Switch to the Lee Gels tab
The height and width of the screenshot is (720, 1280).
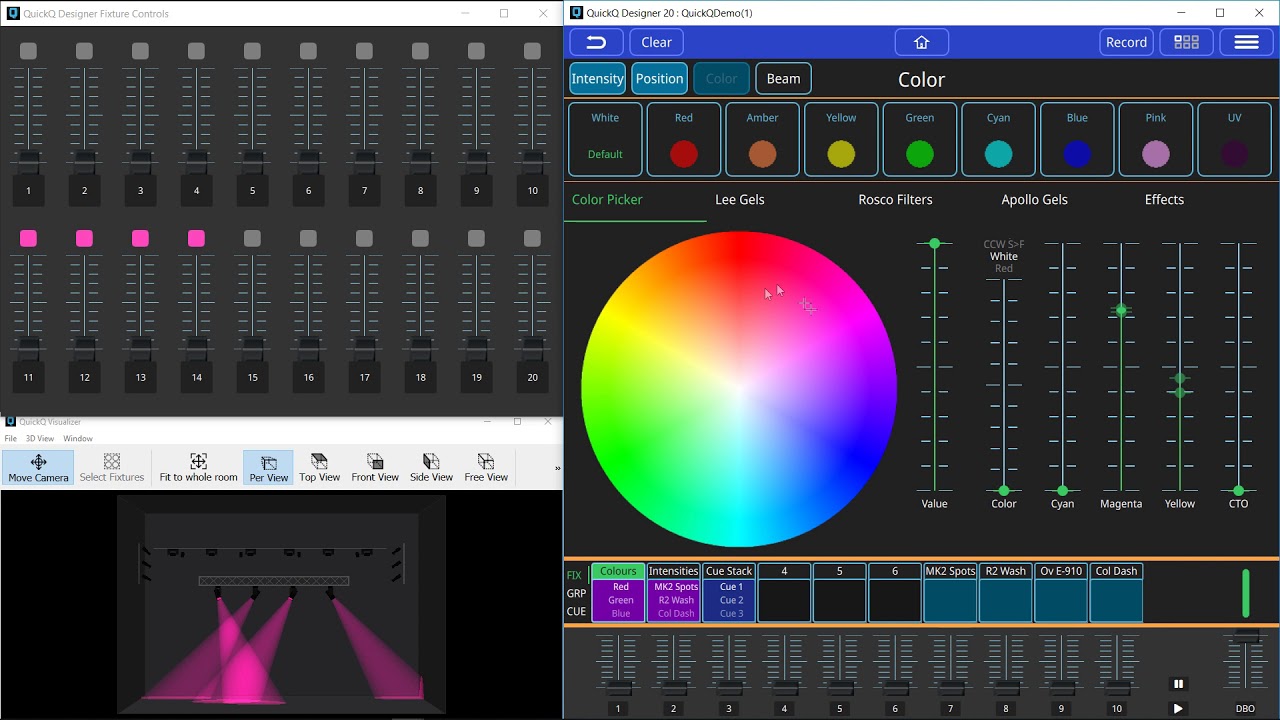(739, 200)
